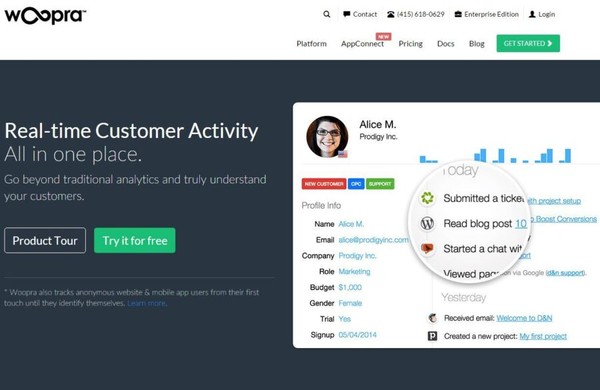Viewport: 600px width, 390px height.
Task: Click the WordPress icon beside Read blog post
Action: click(x=427, y=223)
